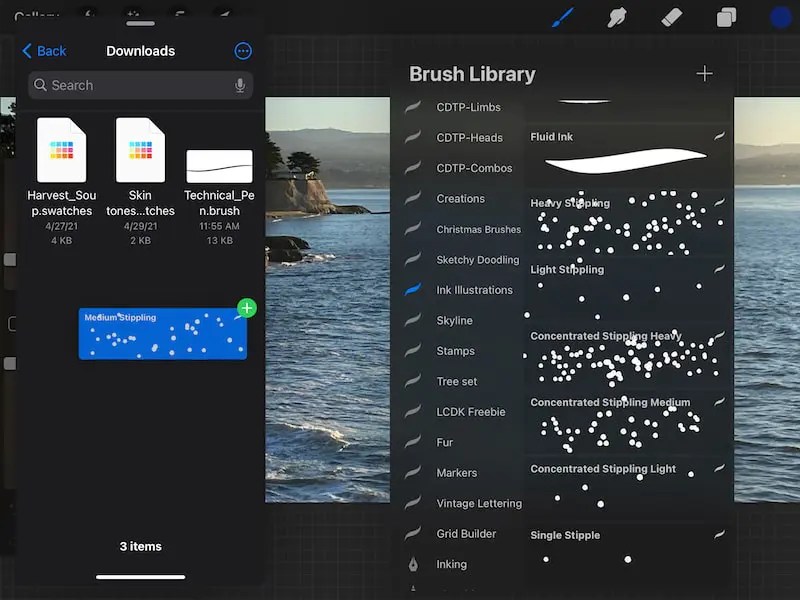This screenshot has width=800, height=600.
Task: Switch to the Eraser tool
Action: [672, 17]
